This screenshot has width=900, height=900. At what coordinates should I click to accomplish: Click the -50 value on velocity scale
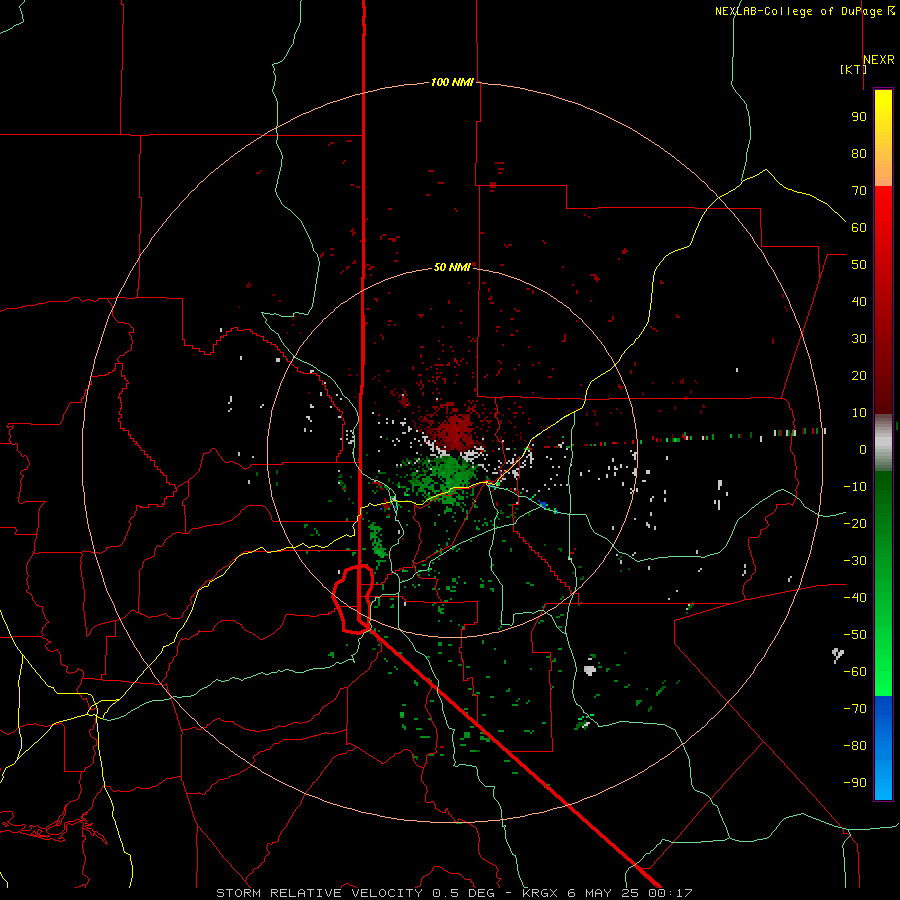[855, 635]
